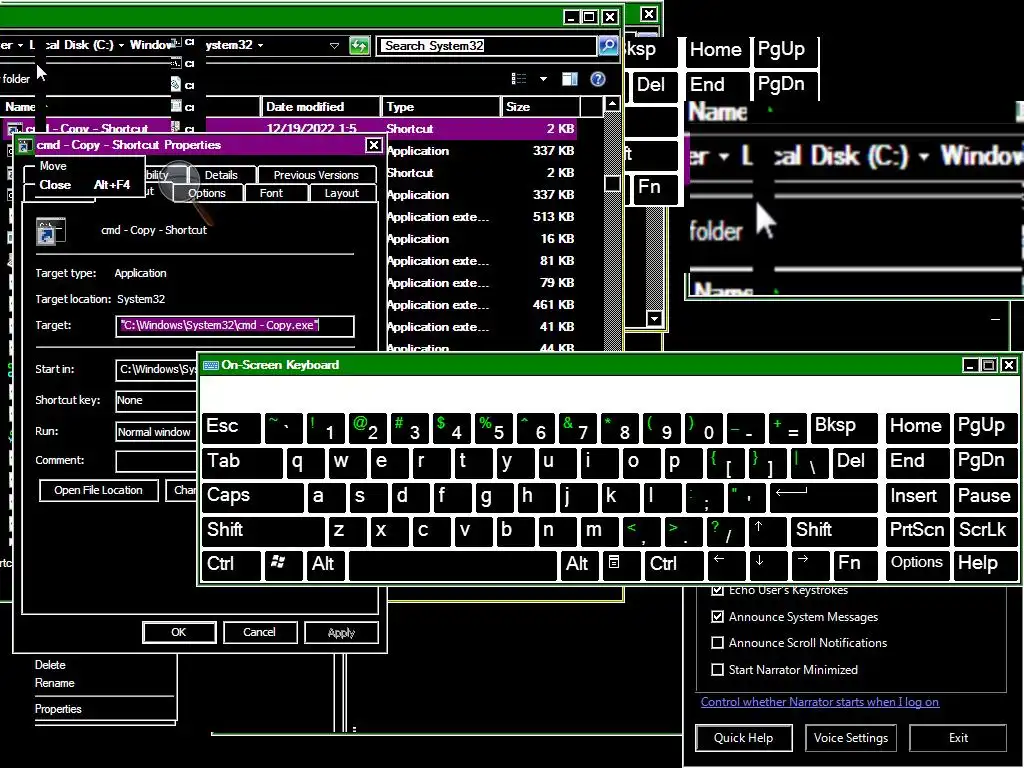
Task: Toggle the Caps key on the On-Screen Keyboard
Action: 253,496
